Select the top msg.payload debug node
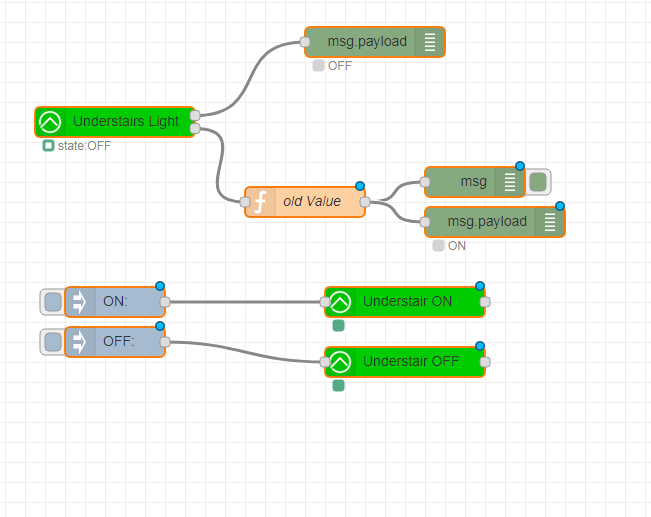This screenshot has width=651, height=517. [375, 42]
